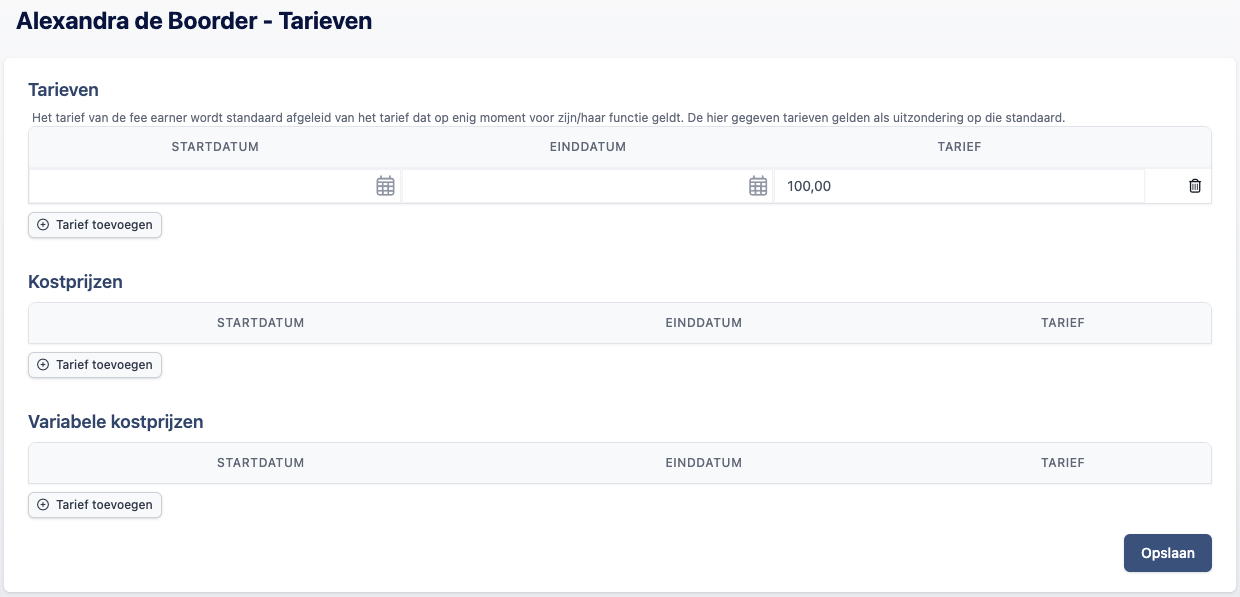Click the Tarieven TARIEF column header

[x=959, y=147]
